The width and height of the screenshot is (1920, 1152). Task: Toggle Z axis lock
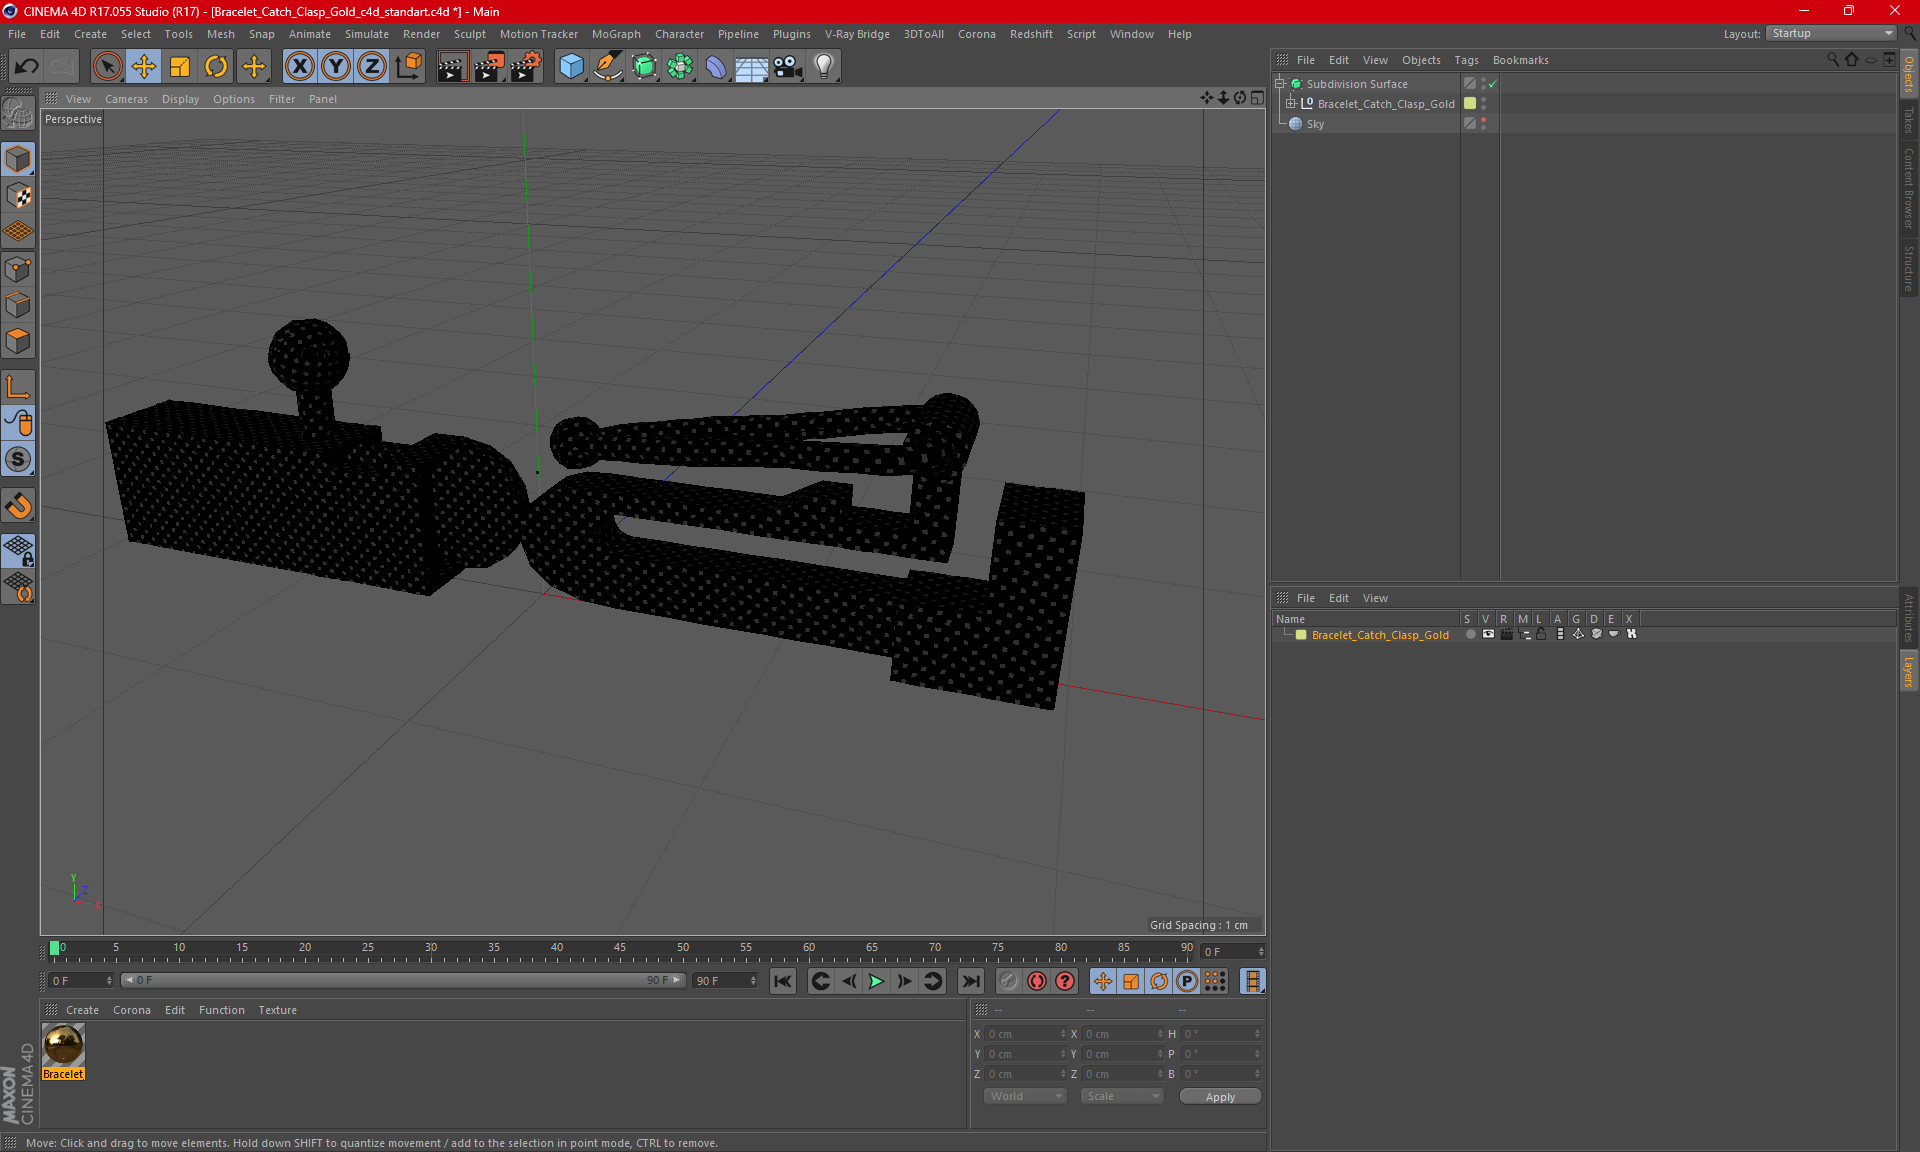click(372, 67)
